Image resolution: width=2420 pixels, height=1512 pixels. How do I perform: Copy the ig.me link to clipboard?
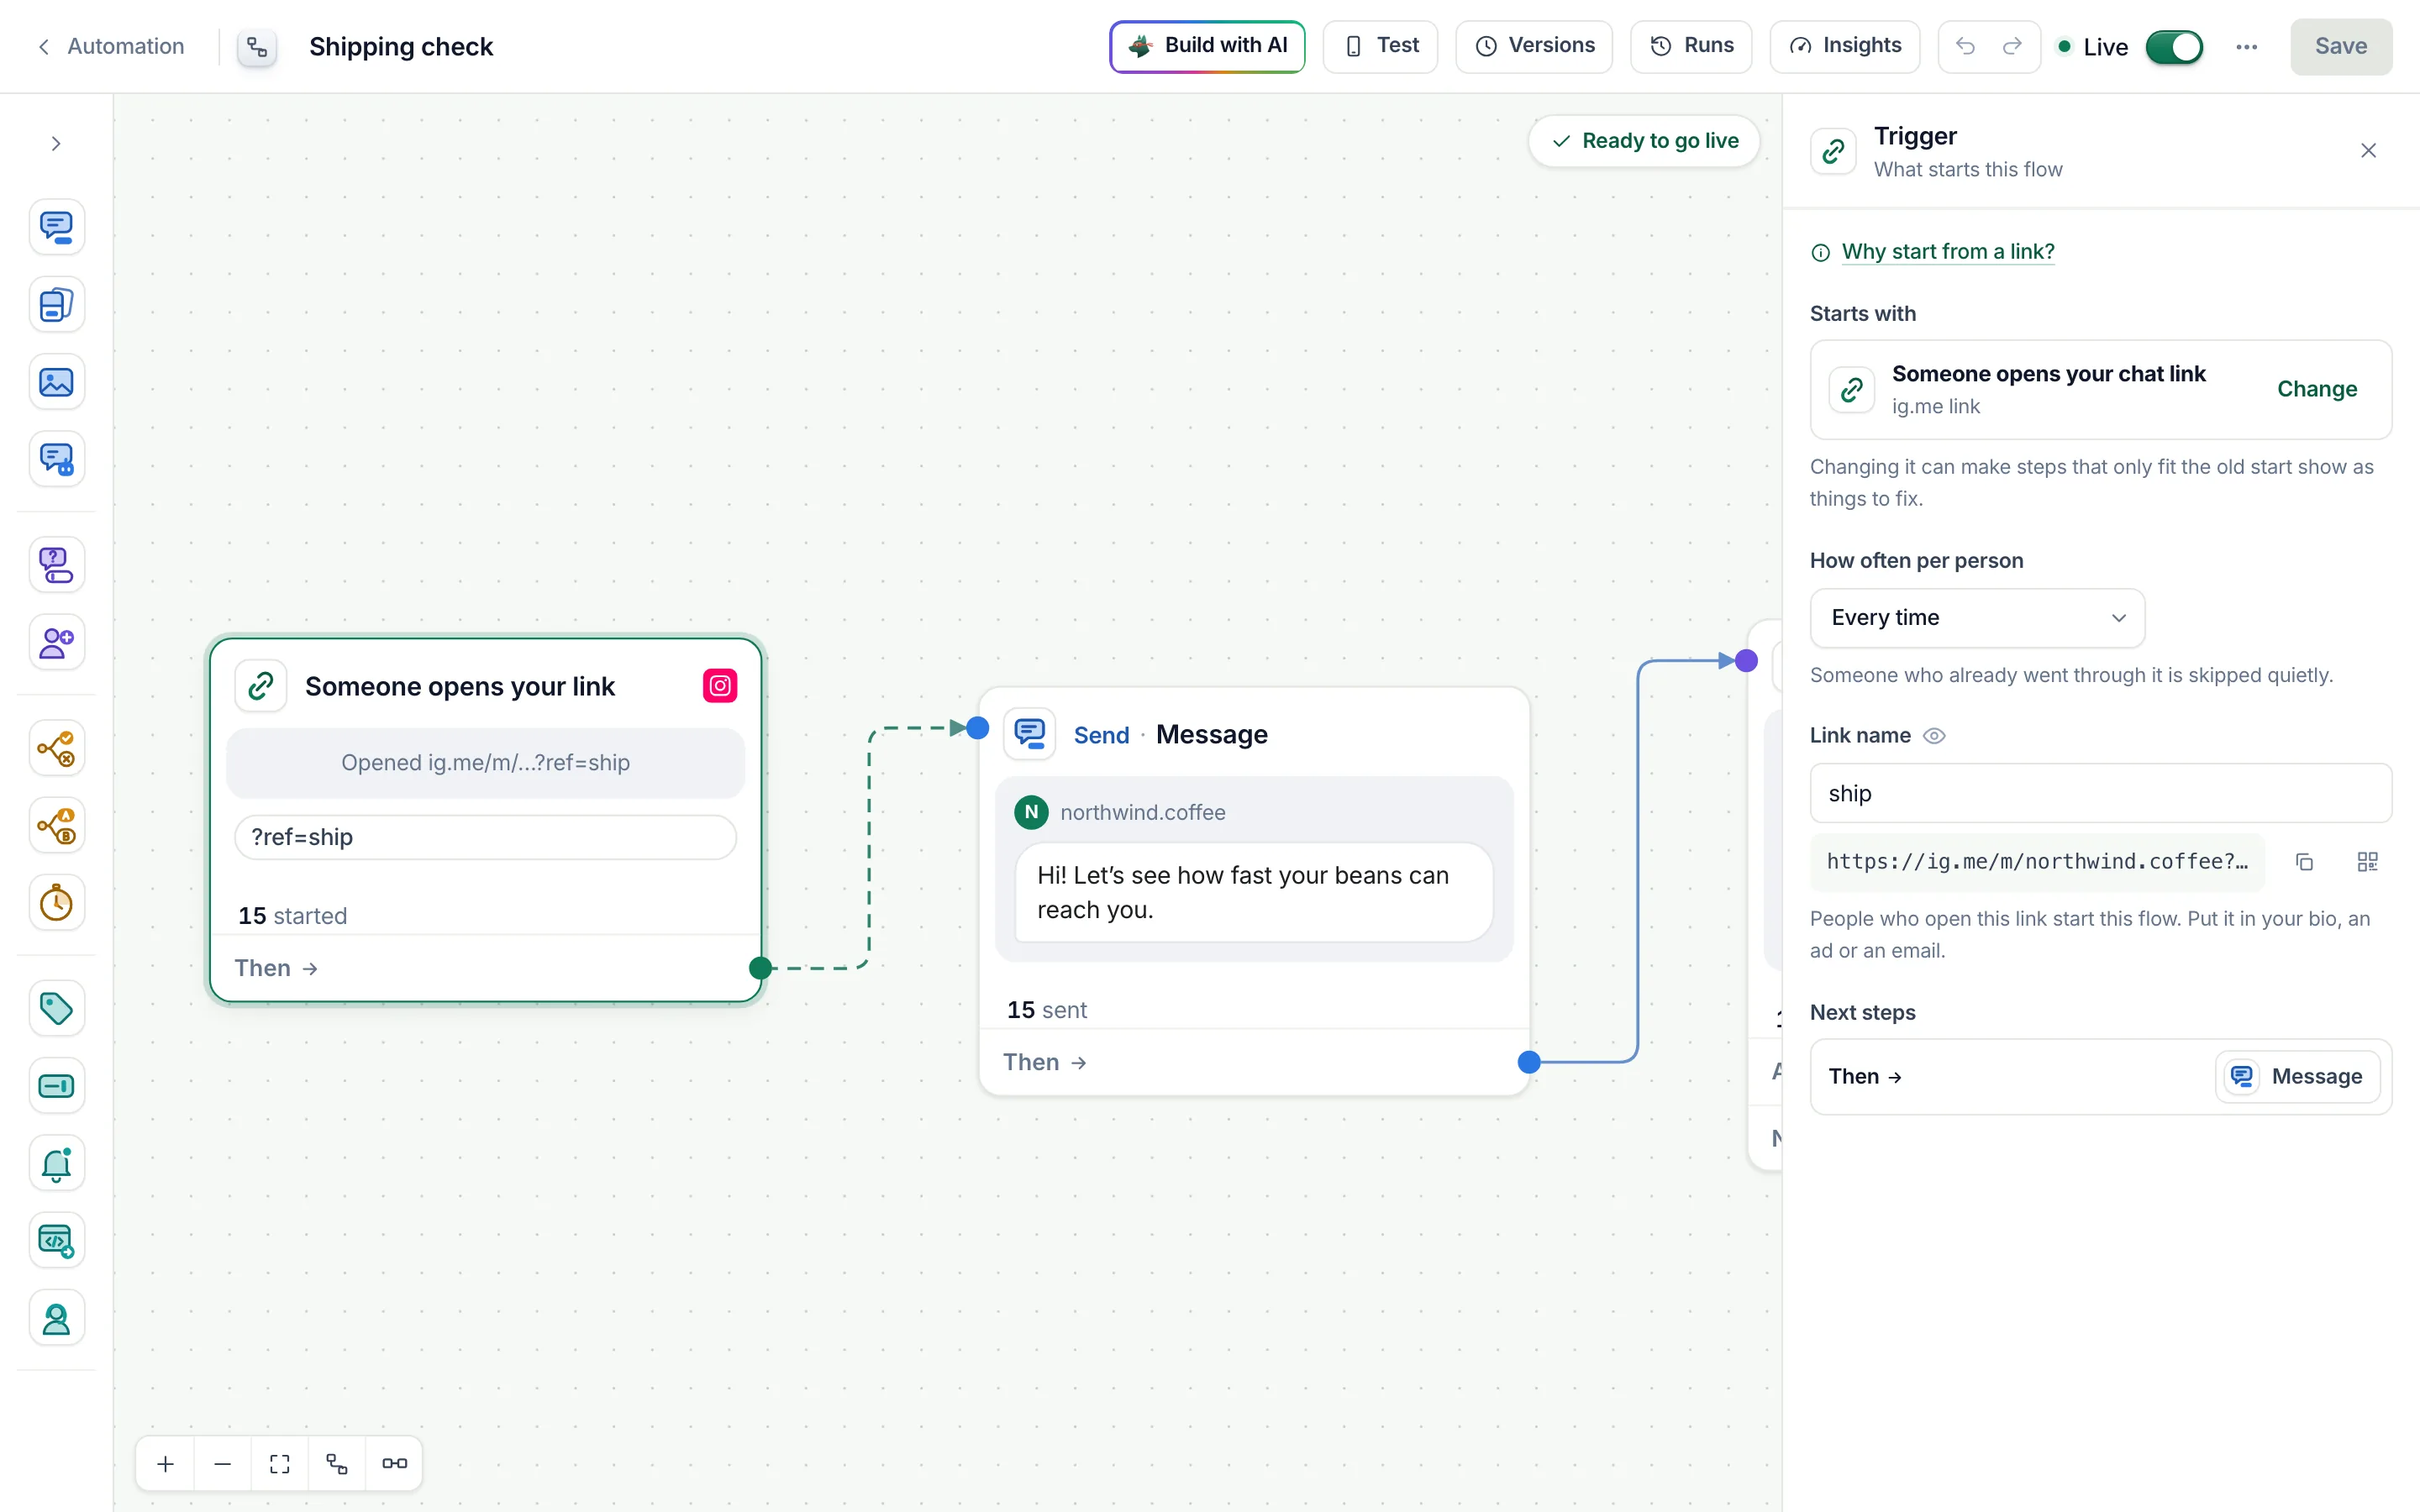(x=2304, y=862)
